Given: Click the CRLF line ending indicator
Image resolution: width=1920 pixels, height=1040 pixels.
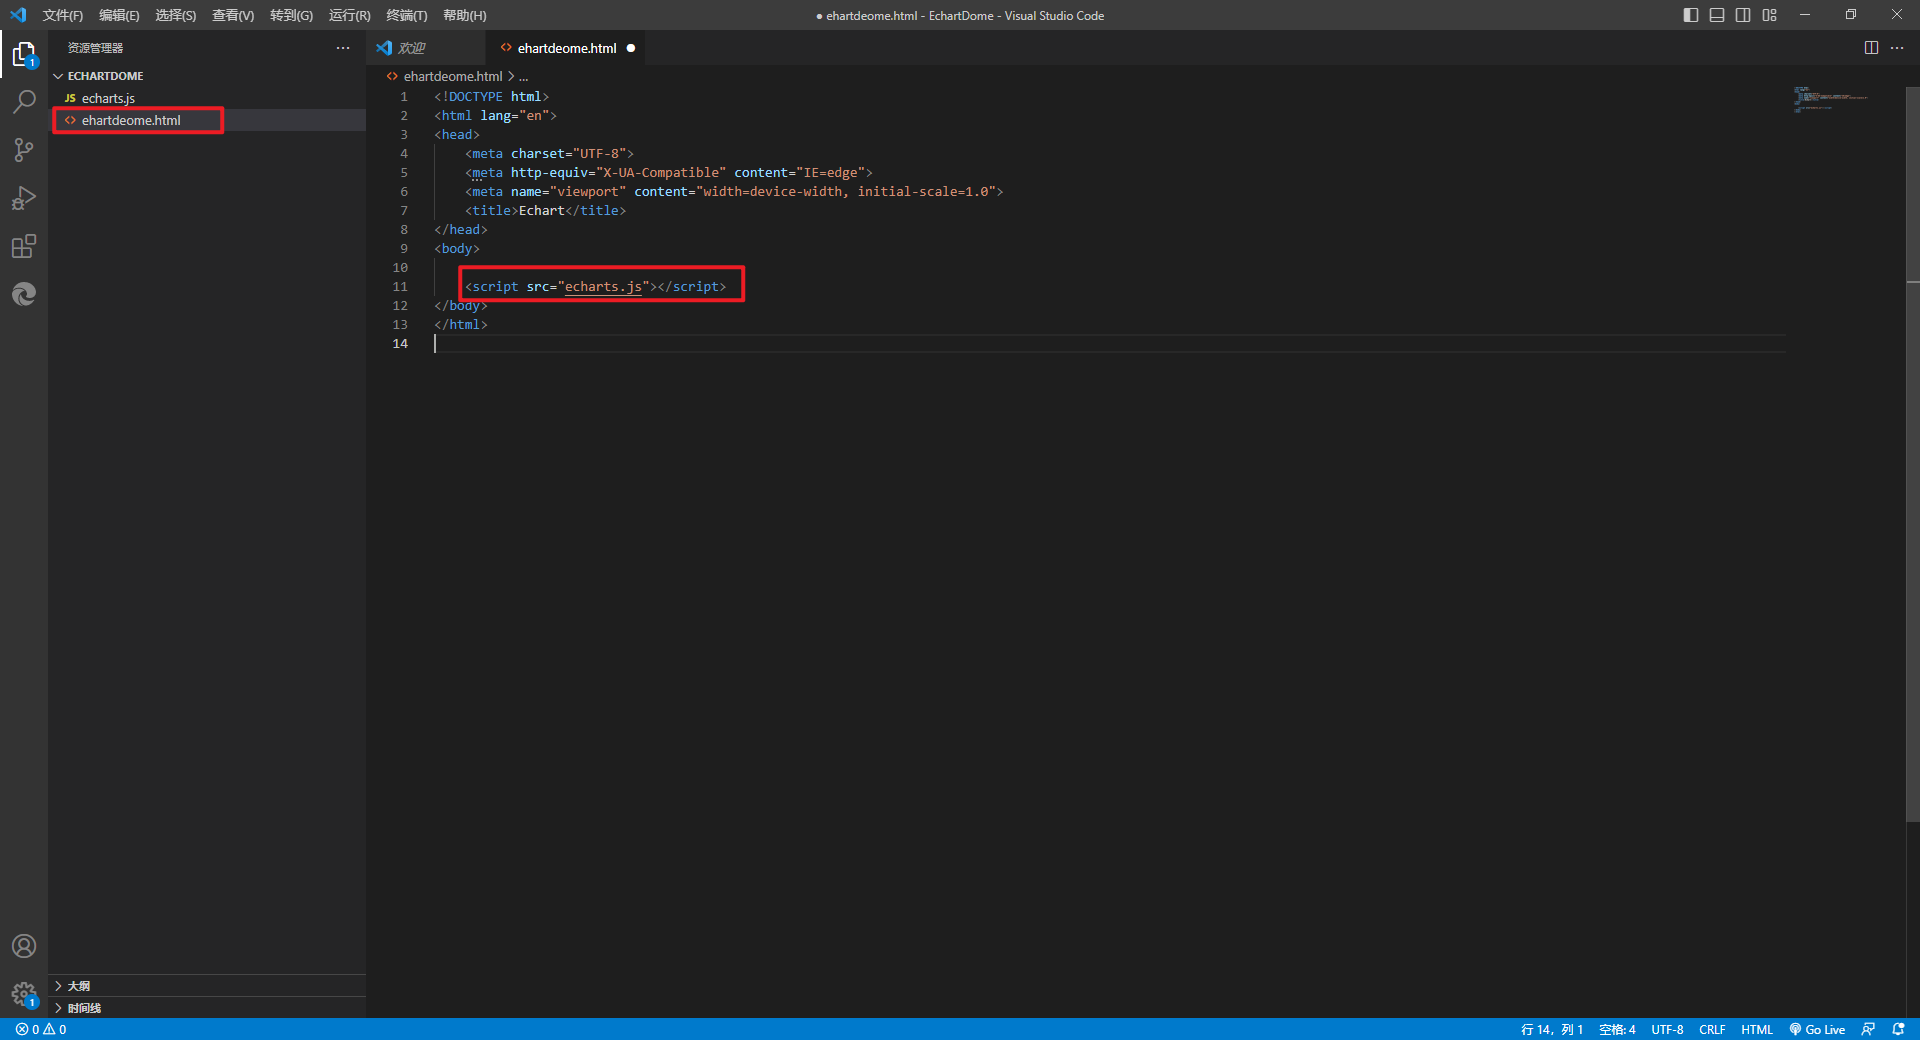Looking at the screenshot, I should (x=1711, y=1029).
